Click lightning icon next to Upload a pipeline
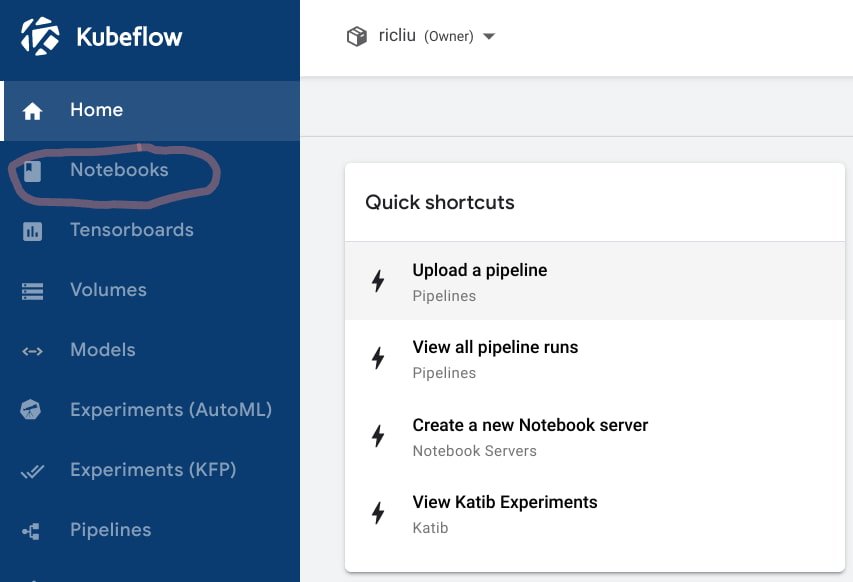853x582 pixels. tap(378, 281)
